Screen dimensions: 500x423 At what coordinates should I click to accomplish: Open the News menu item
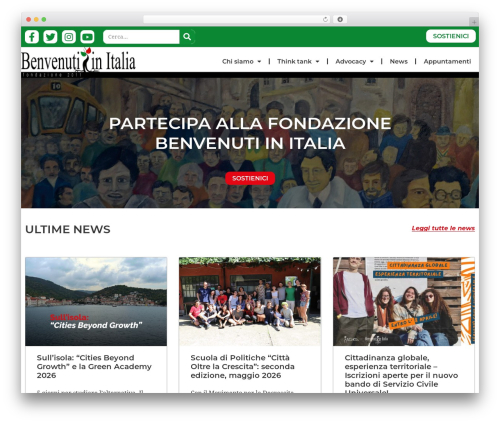point(399,61)
